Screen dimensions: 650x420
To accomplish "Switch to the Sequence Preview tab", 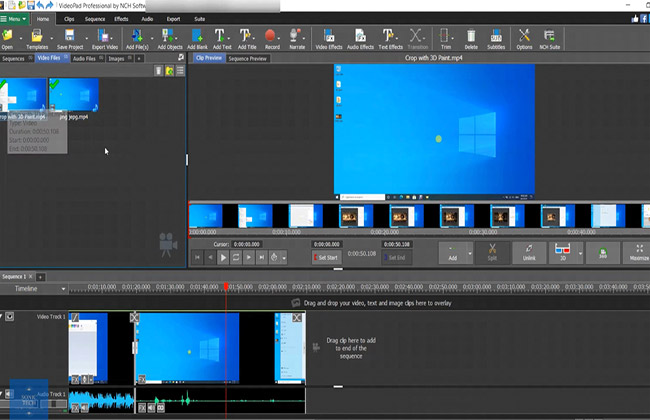I will [247, 59].
